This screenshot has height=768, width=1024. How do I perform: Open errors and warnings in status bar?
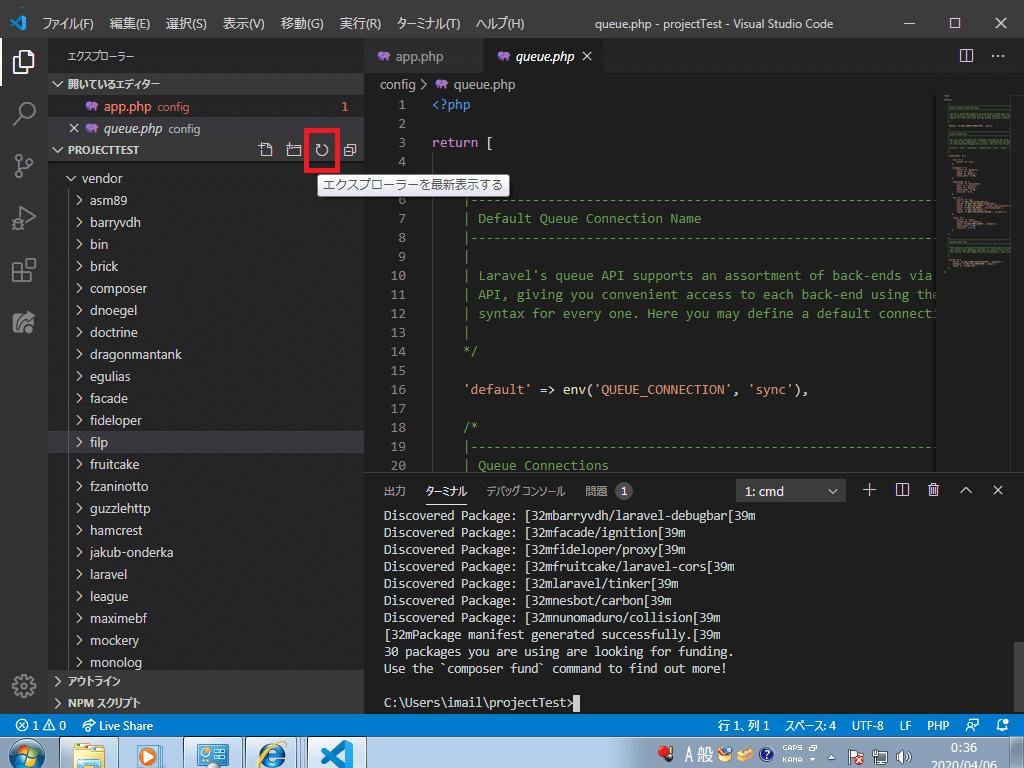click(41, 726)
